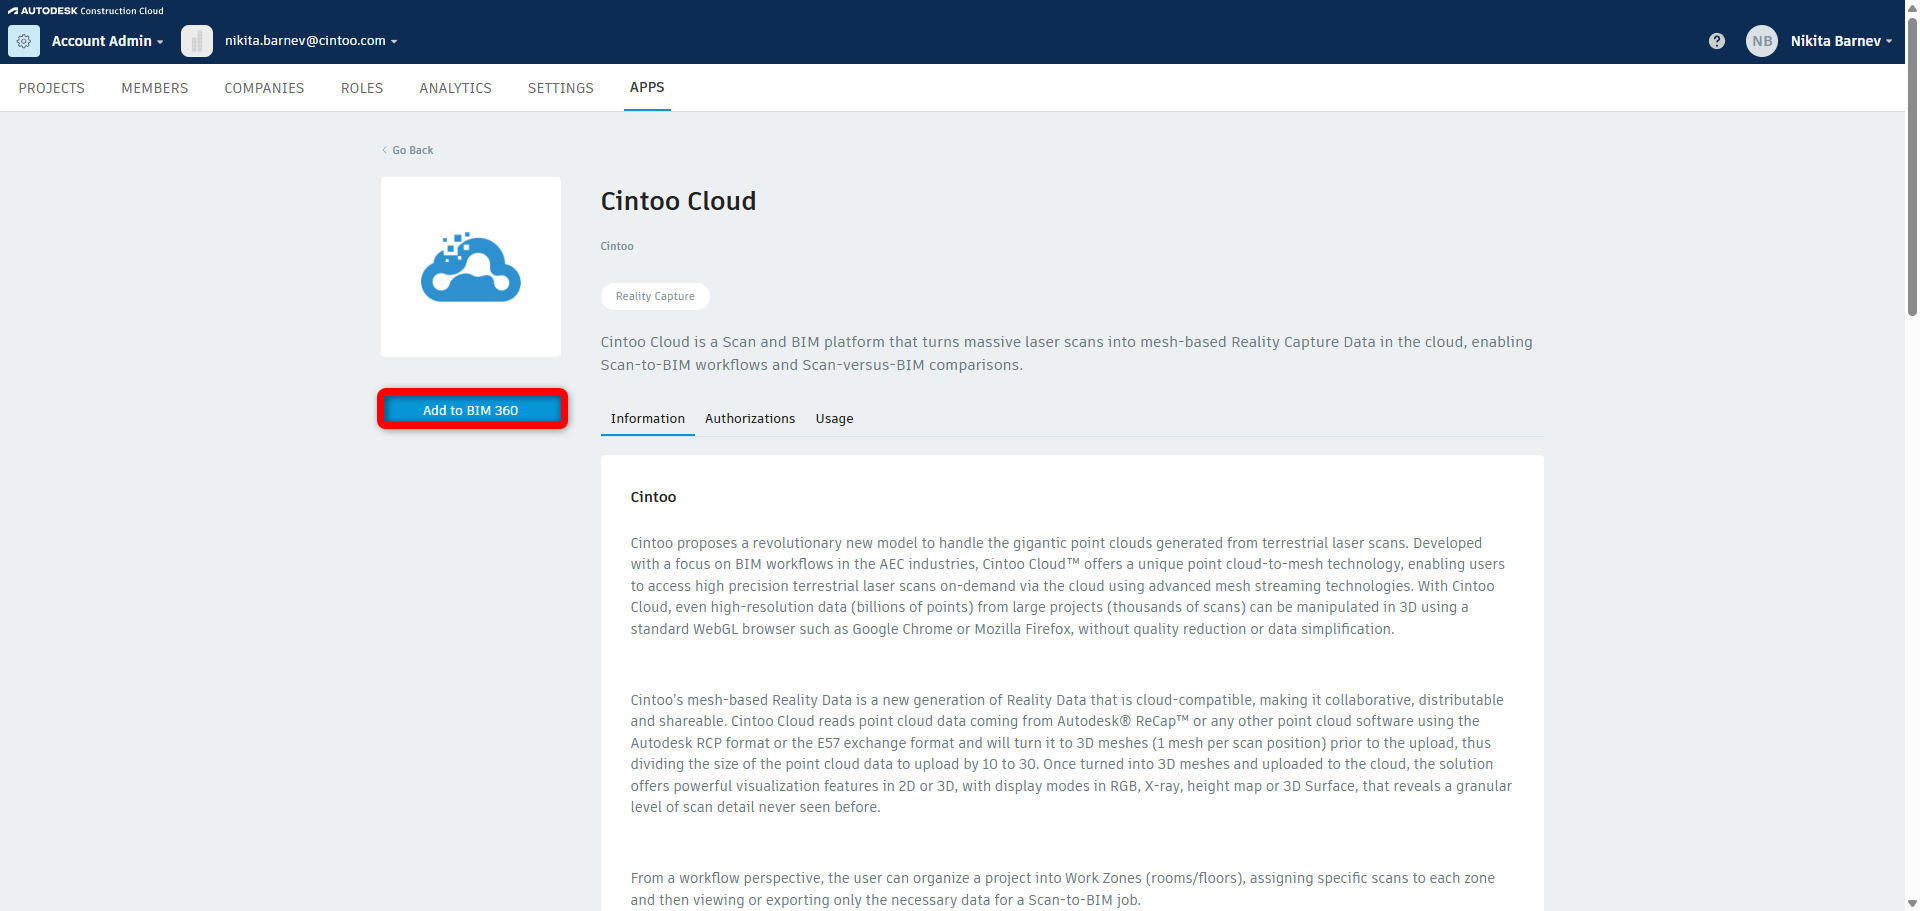Open the nikita.barnev@cintoo.com account dropdown
This screenshot has height=911, width=1920.
tap(311, 41)
